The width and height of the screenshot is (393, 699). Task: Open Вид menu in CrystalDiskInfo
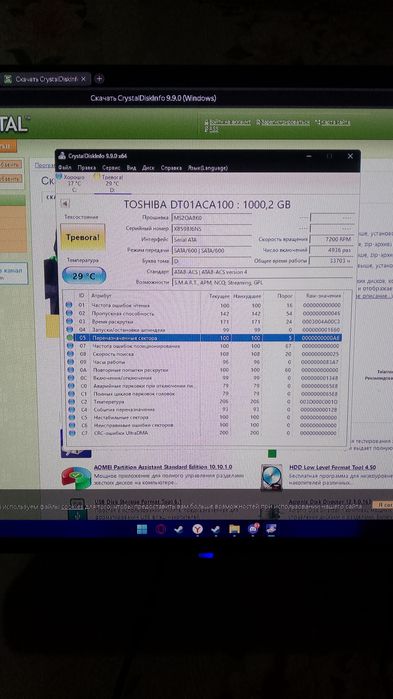[131, 168]
